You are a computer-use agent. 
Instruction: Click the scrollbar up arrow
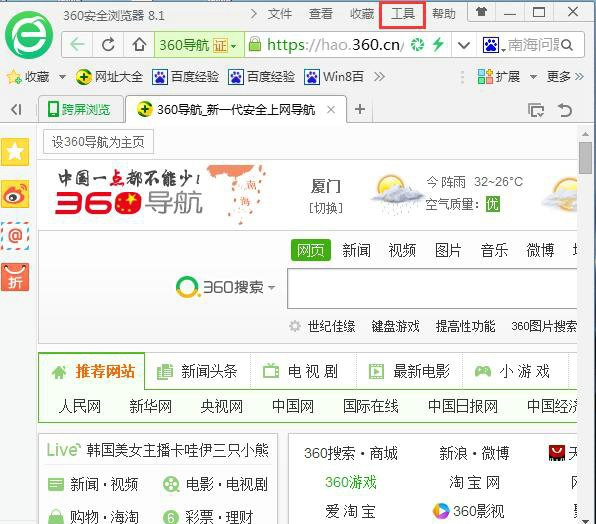coord(585,134)
